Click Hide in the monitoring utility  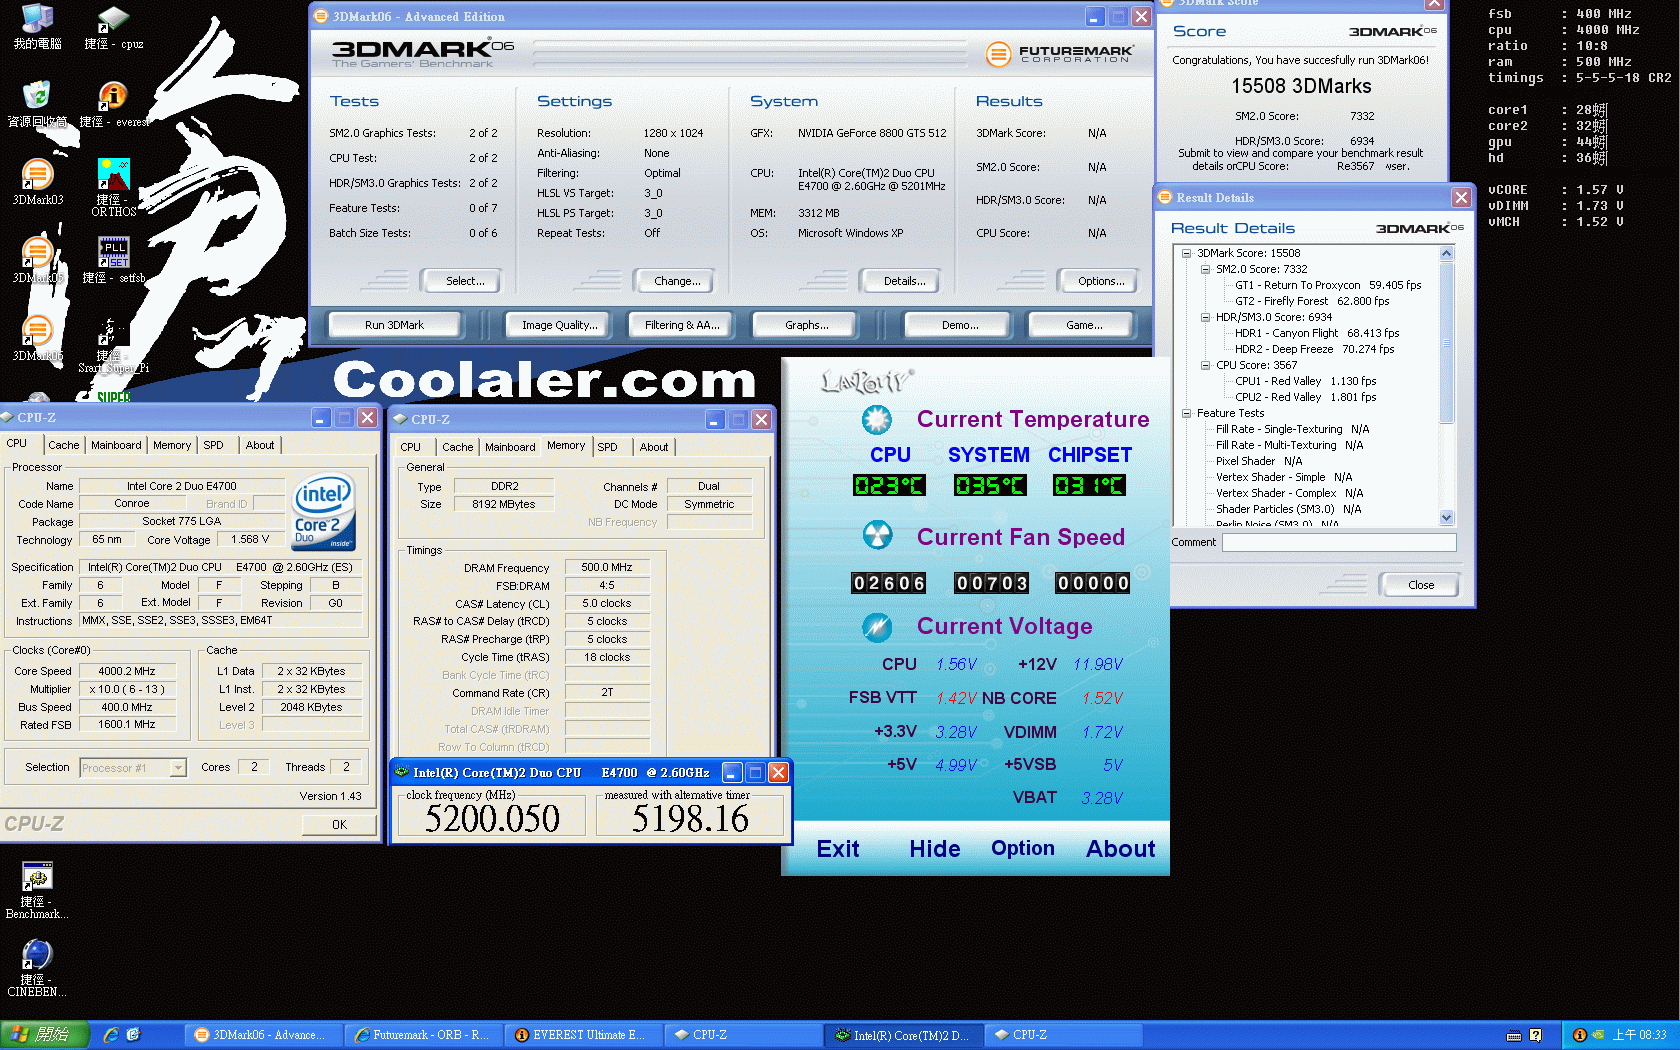tap(934, 849)
